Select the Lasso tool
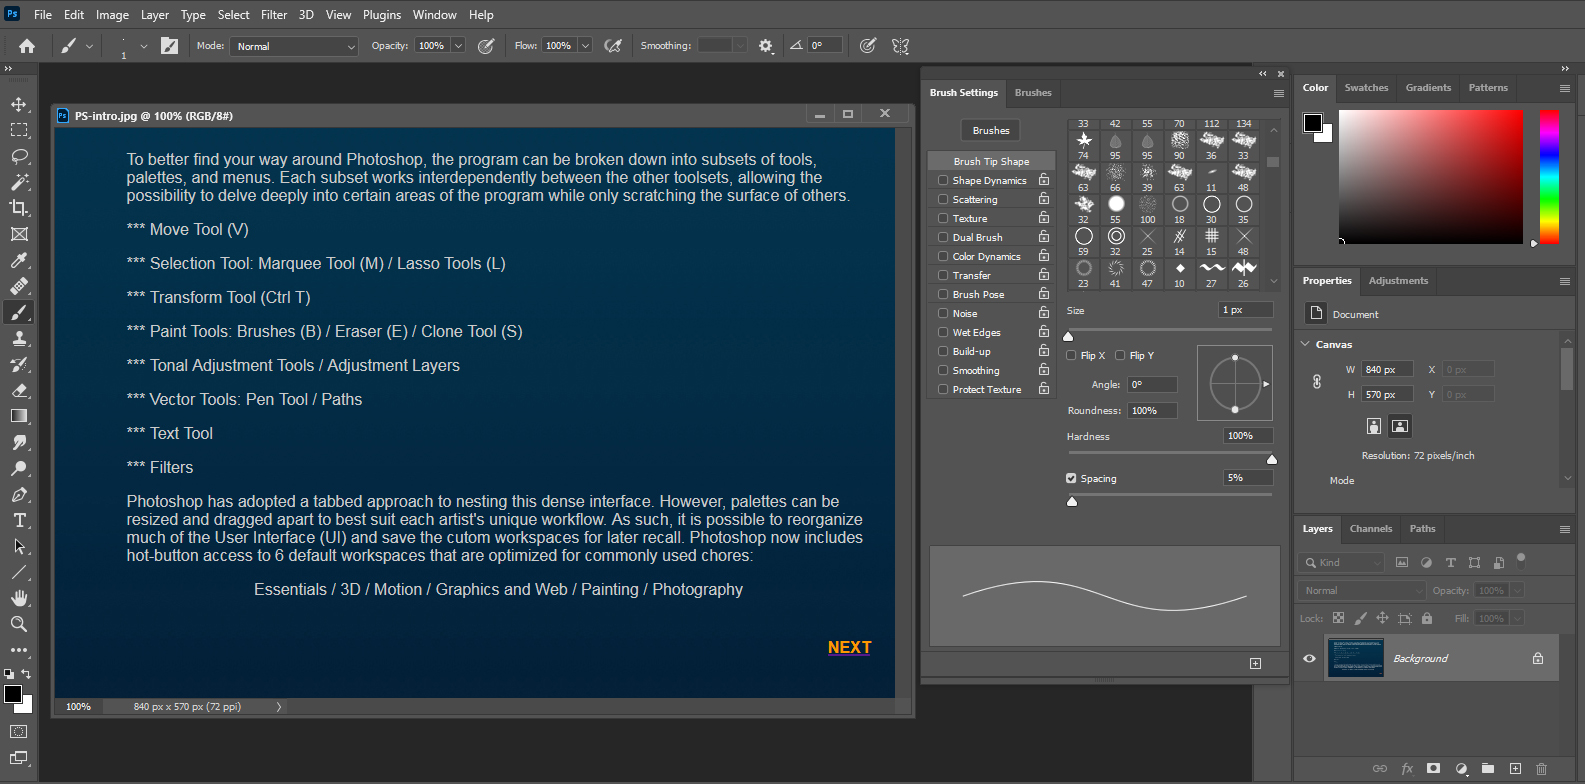 tap(19, 156)
